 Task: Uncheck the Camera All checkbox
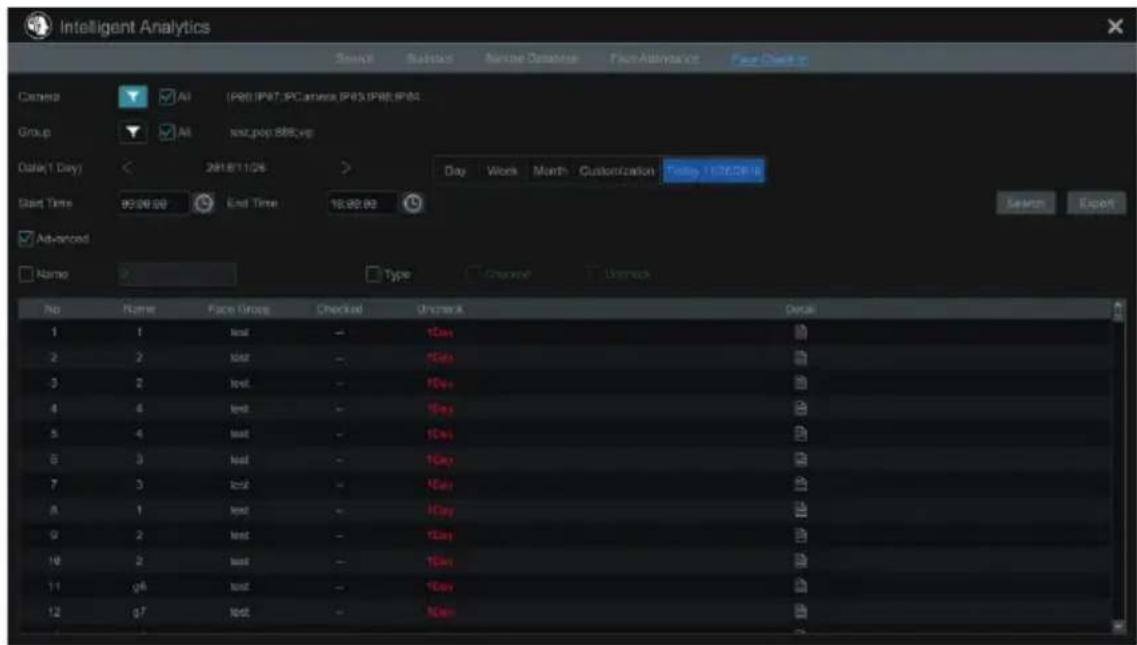point(167,96)
